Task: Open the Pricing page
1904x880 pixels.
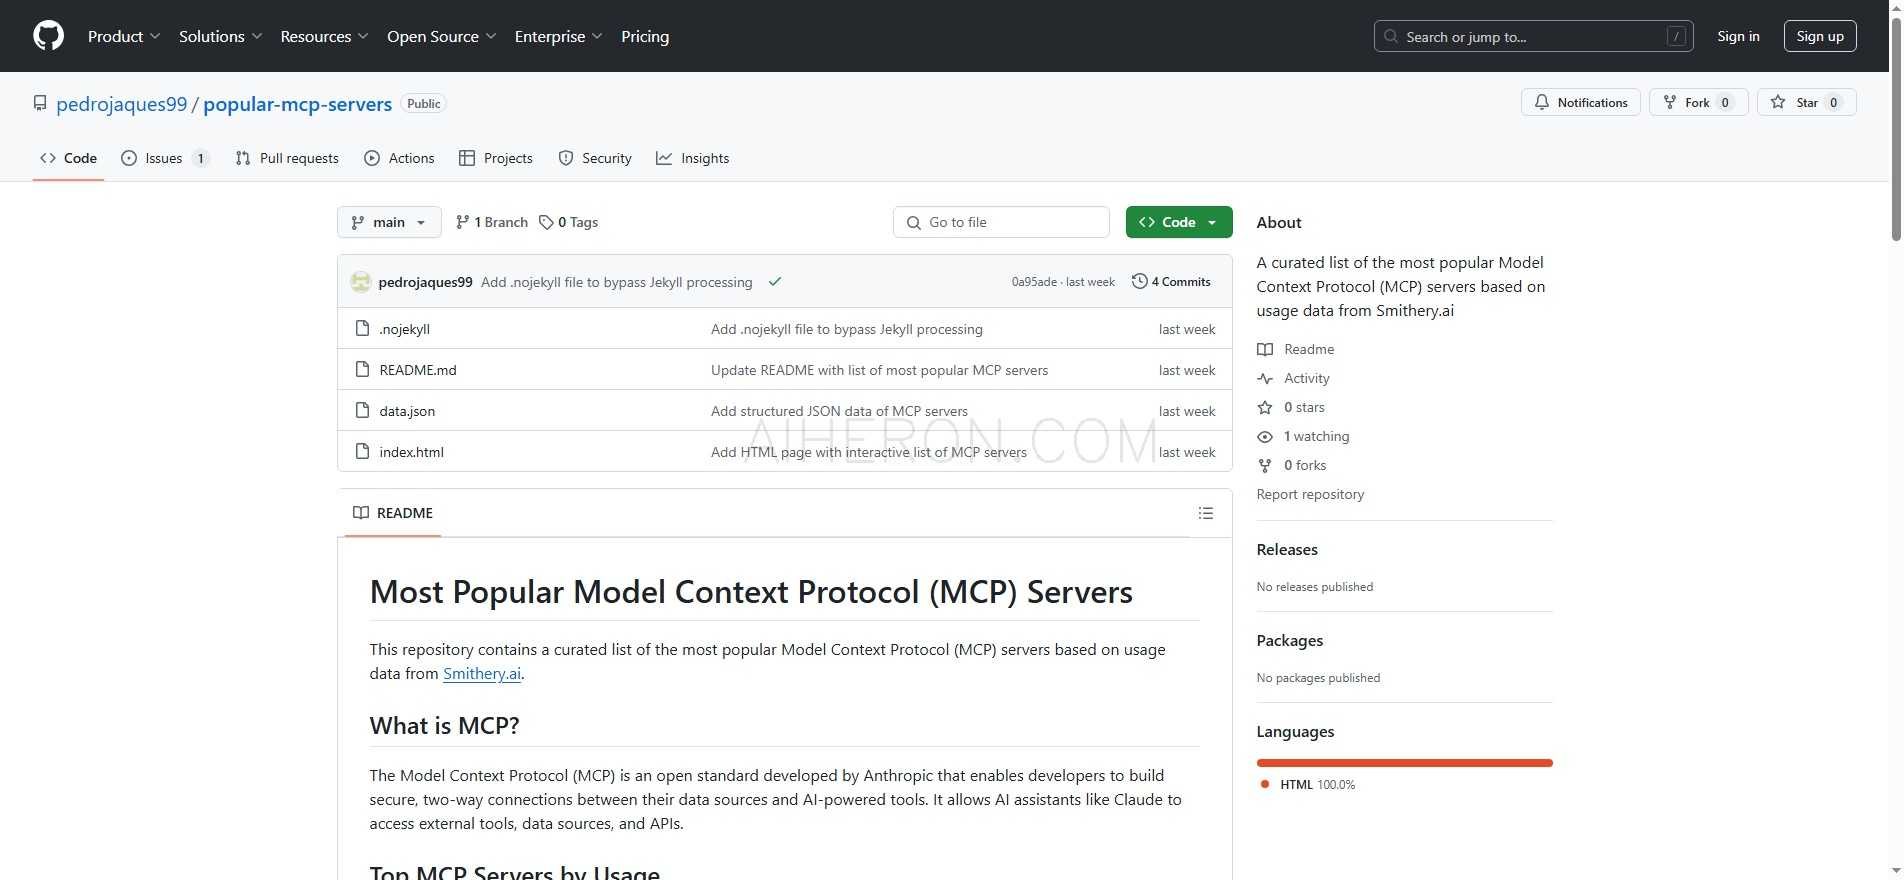Action: [645, 36]
